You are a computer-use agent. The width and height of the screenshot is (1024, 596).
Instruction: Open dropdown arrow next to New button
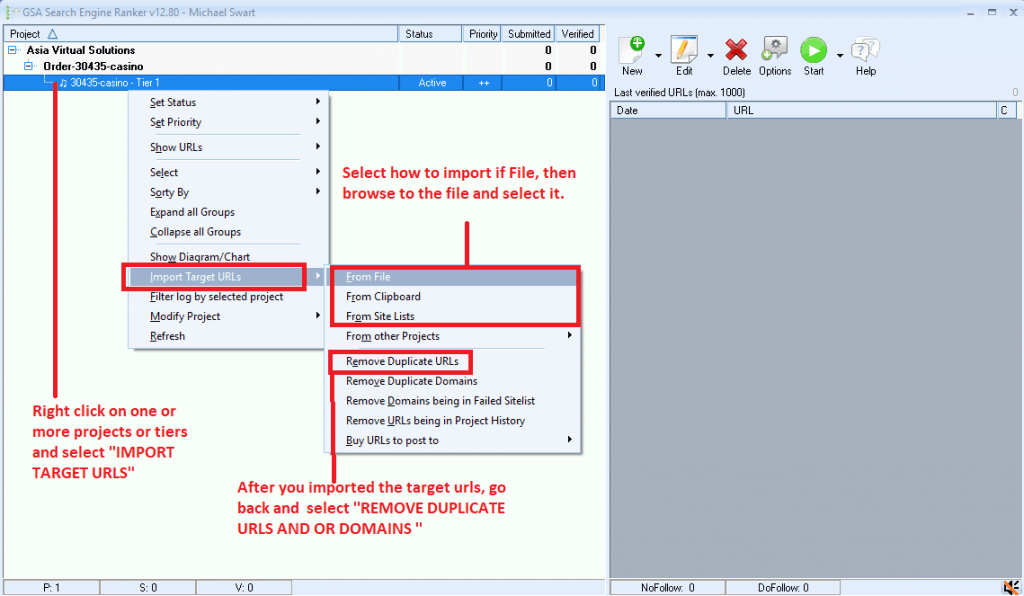(658, 56)
